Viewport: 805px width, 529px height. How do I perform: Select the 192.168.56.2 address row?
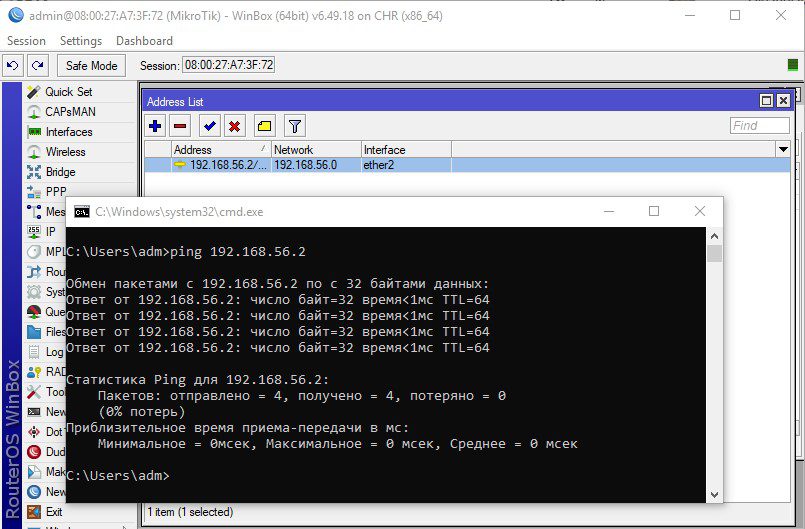coord(467,165)
